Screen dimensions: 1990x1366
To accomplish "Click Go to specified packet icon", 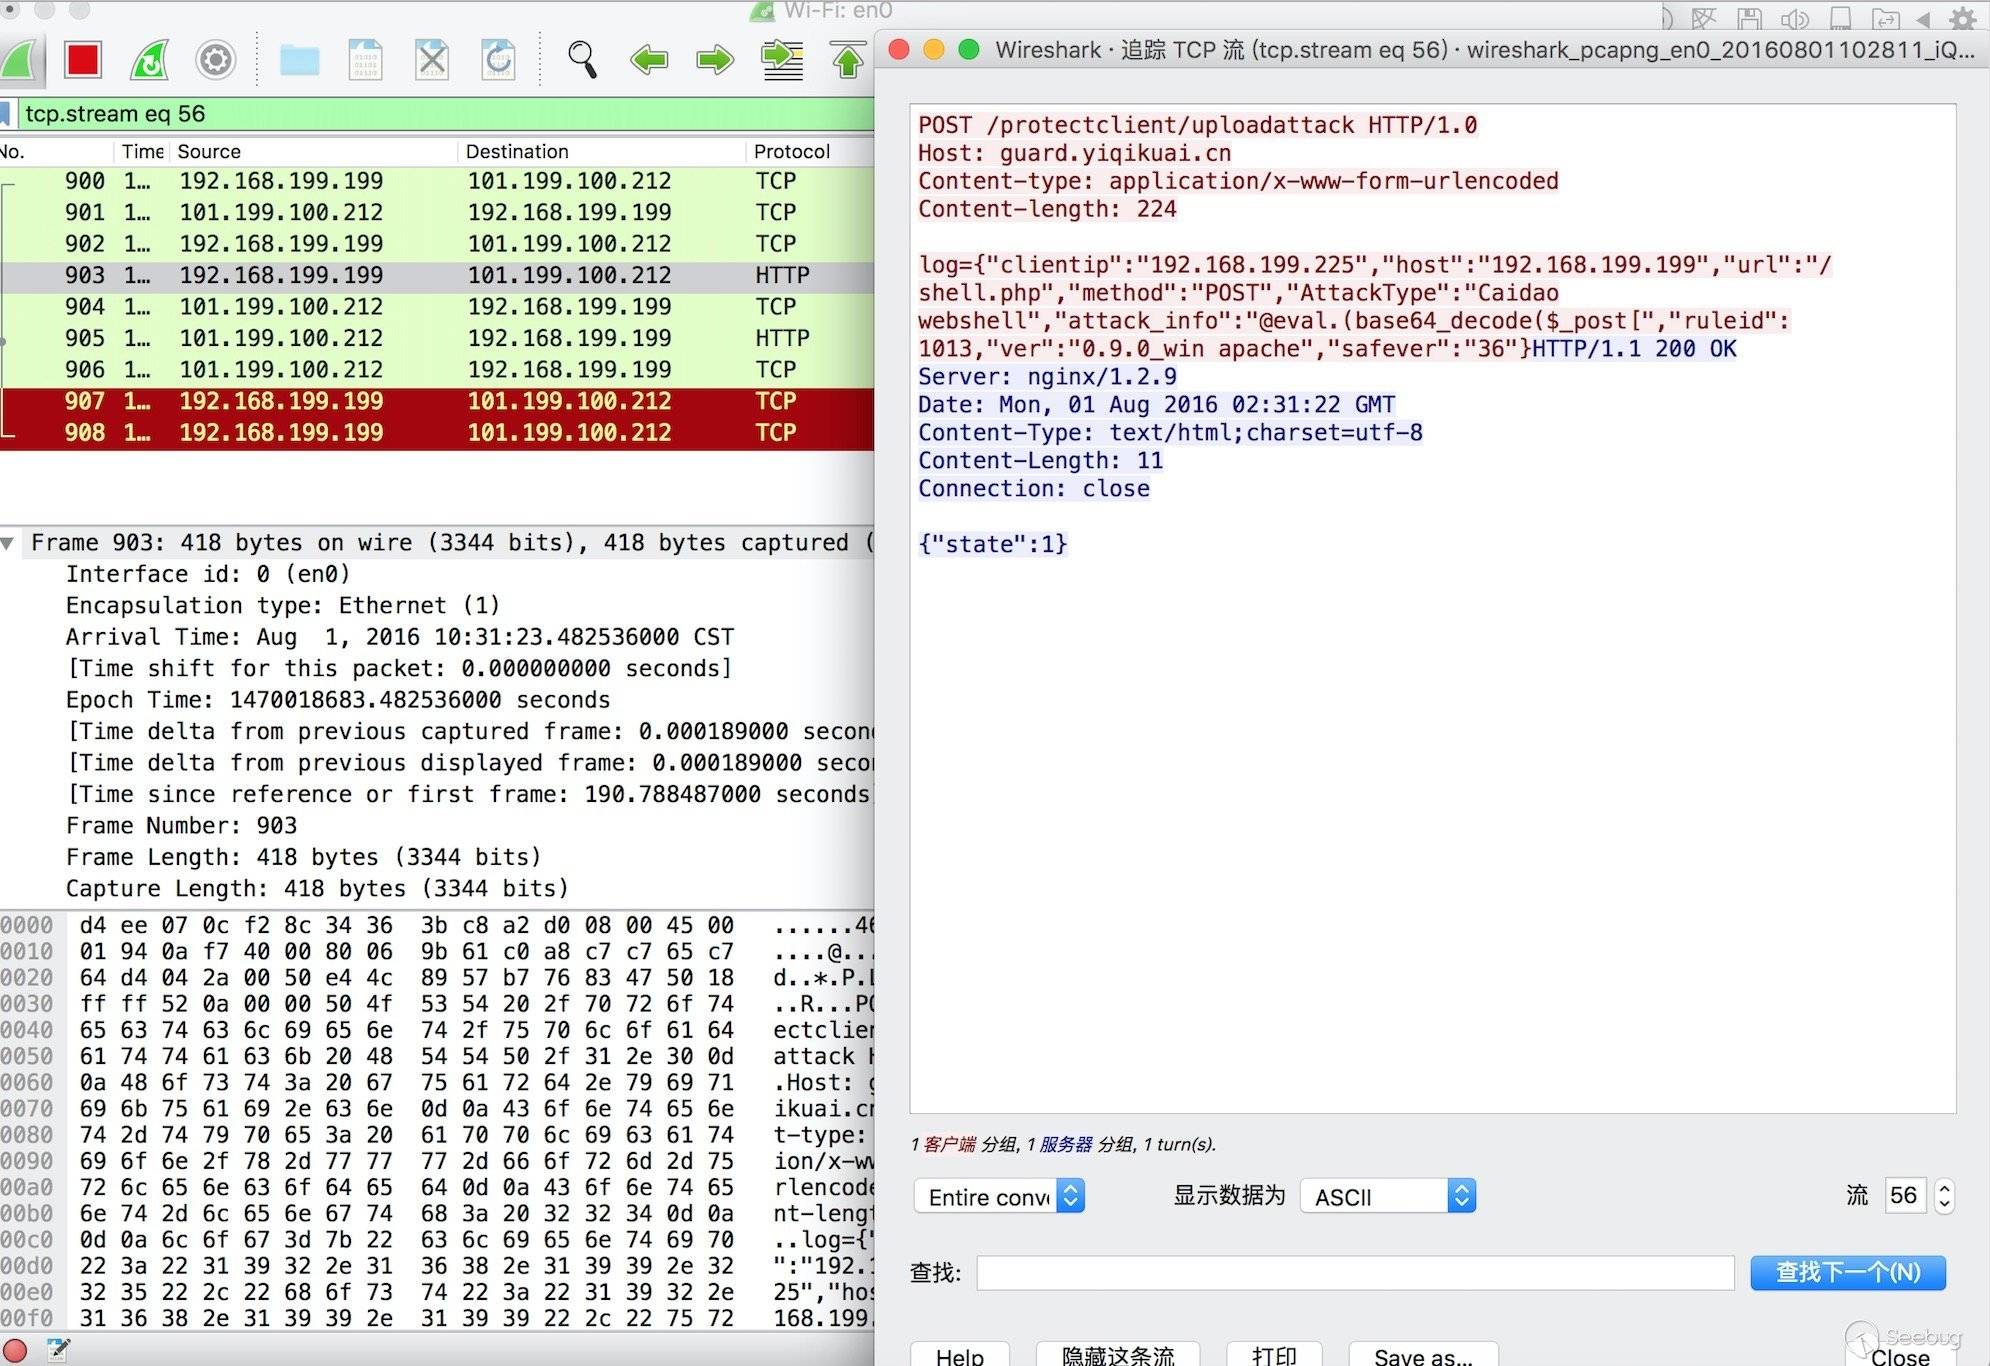I will 782,60.
